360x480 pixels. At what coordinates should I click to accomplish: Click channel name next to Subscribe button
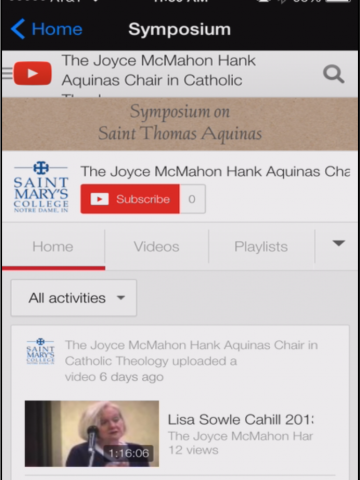(215, 171)
